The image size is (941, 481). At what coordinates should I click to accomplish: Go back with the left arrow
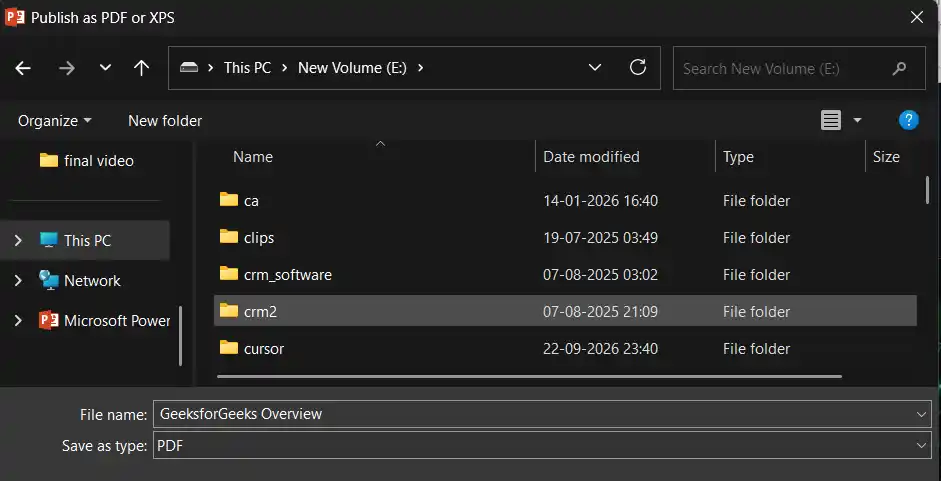pos(23,68)
